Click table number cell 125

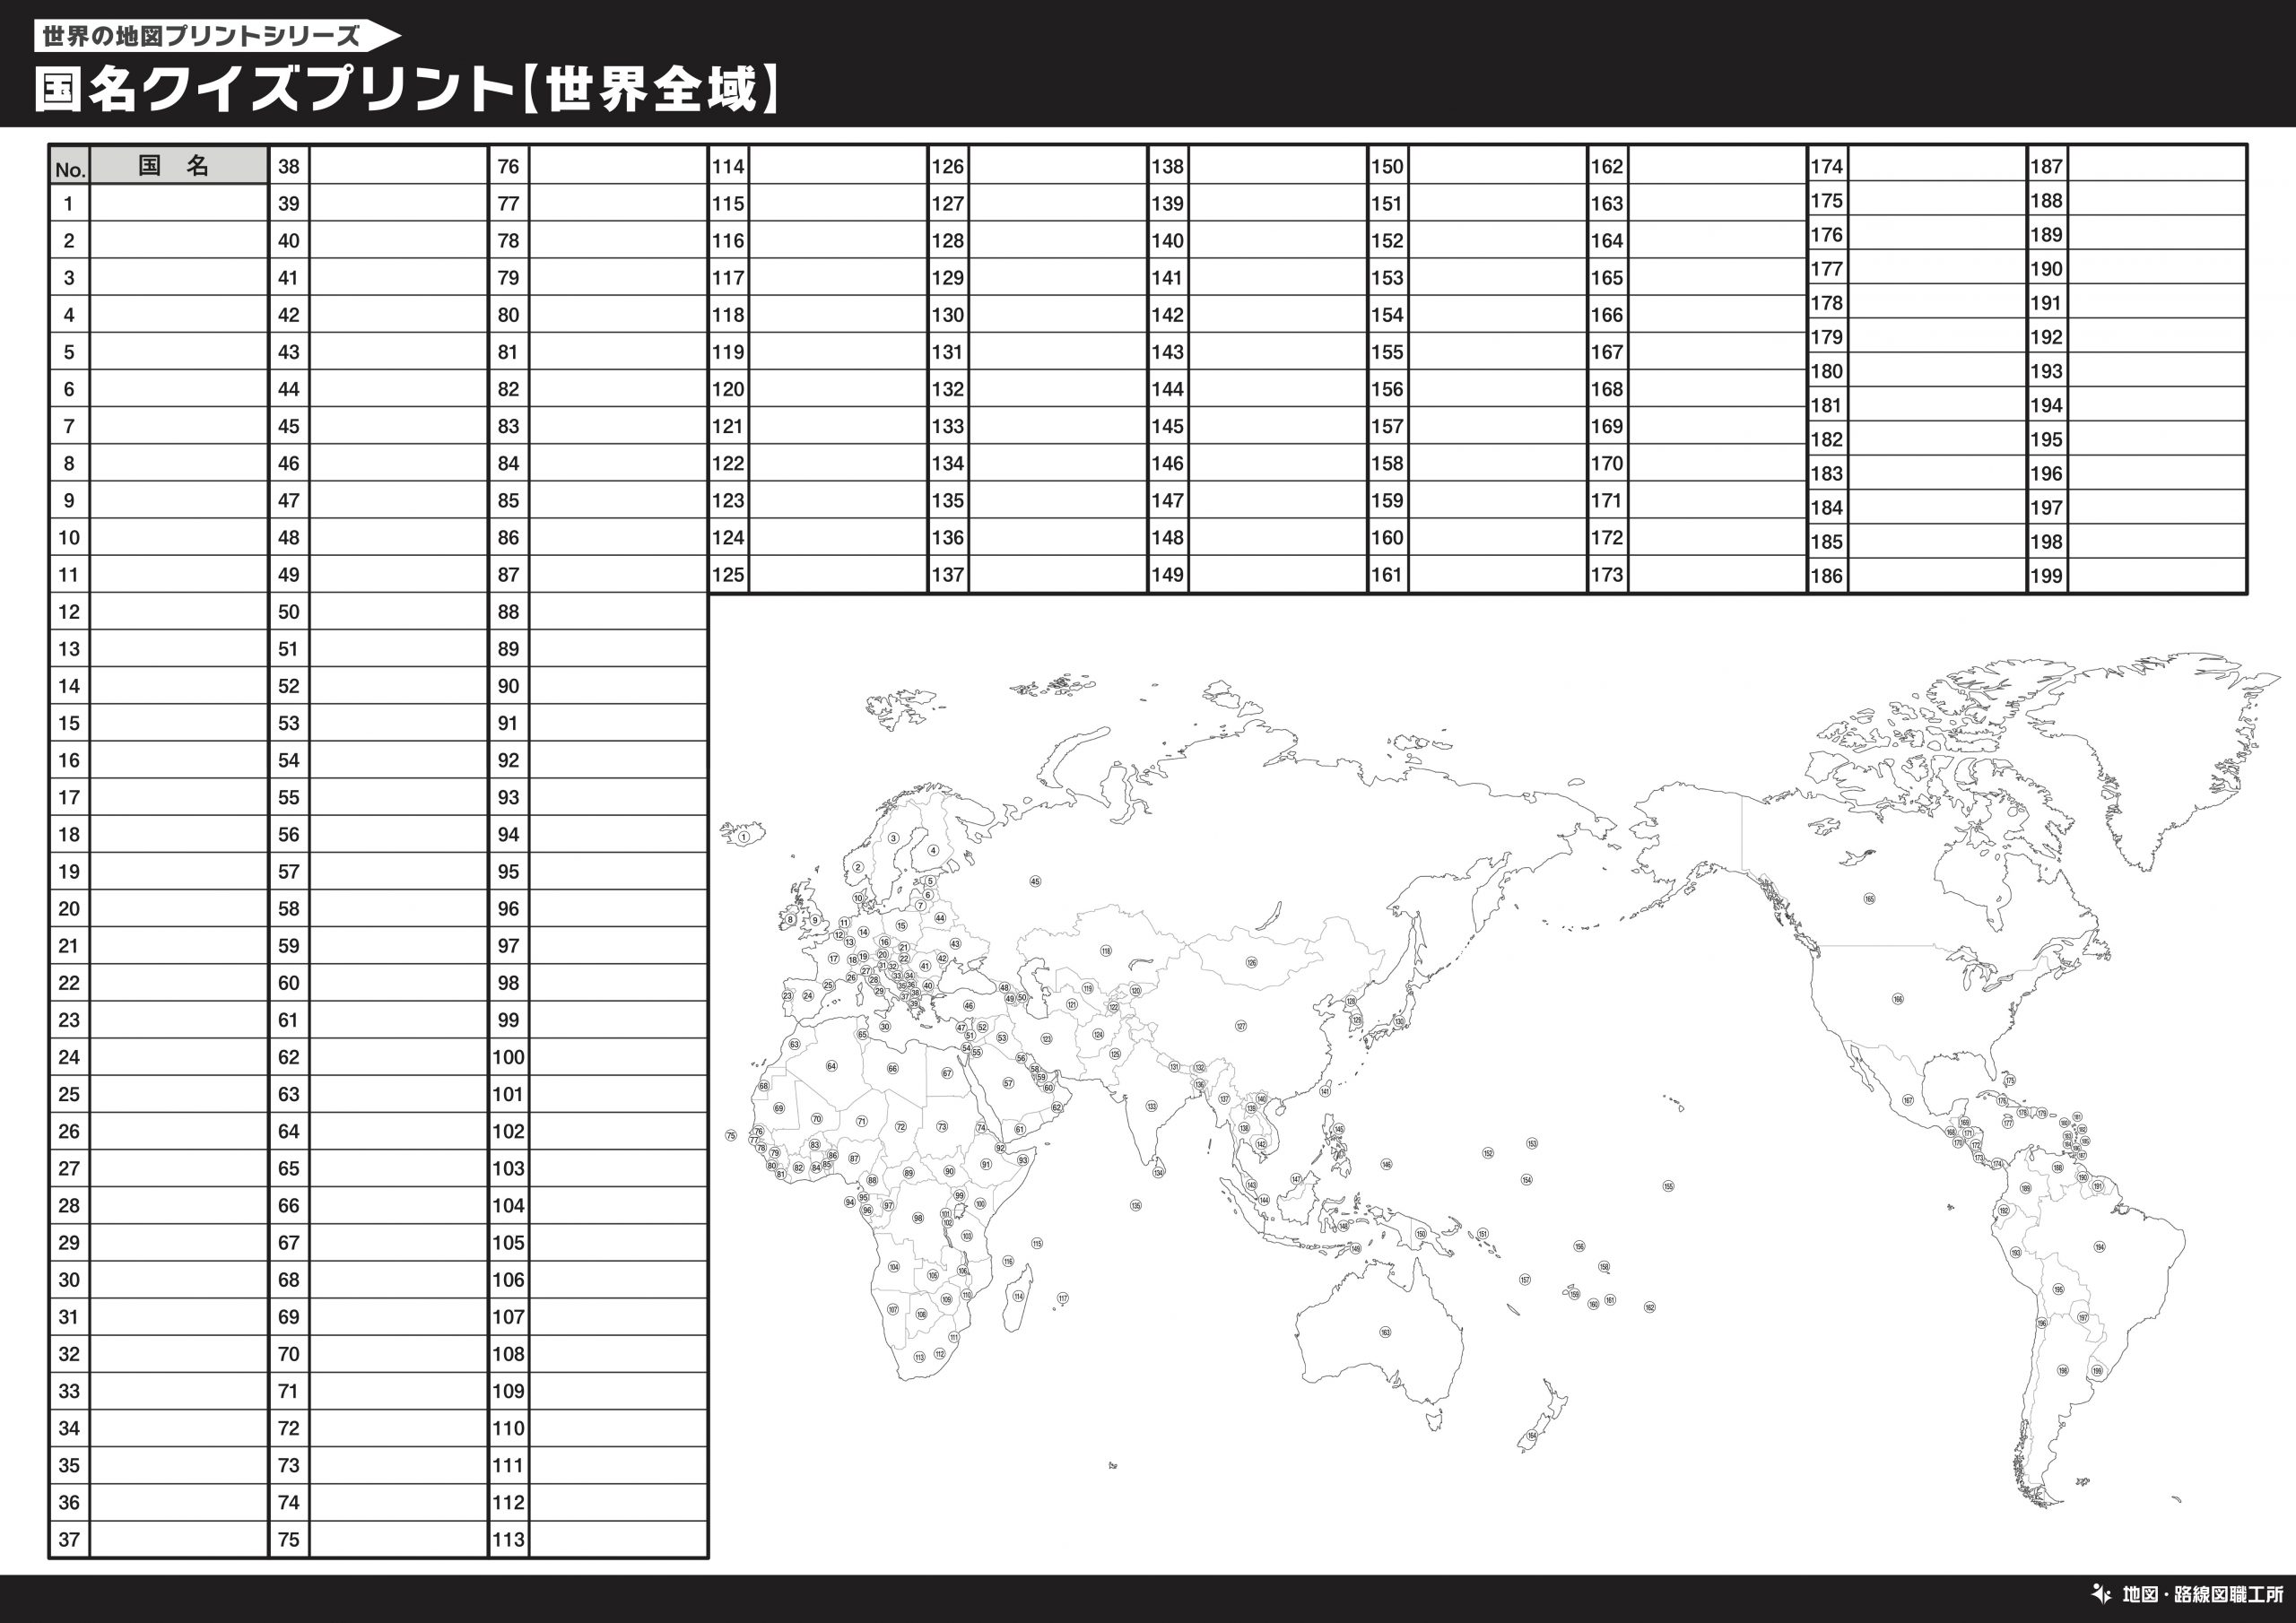coord(729,575)
